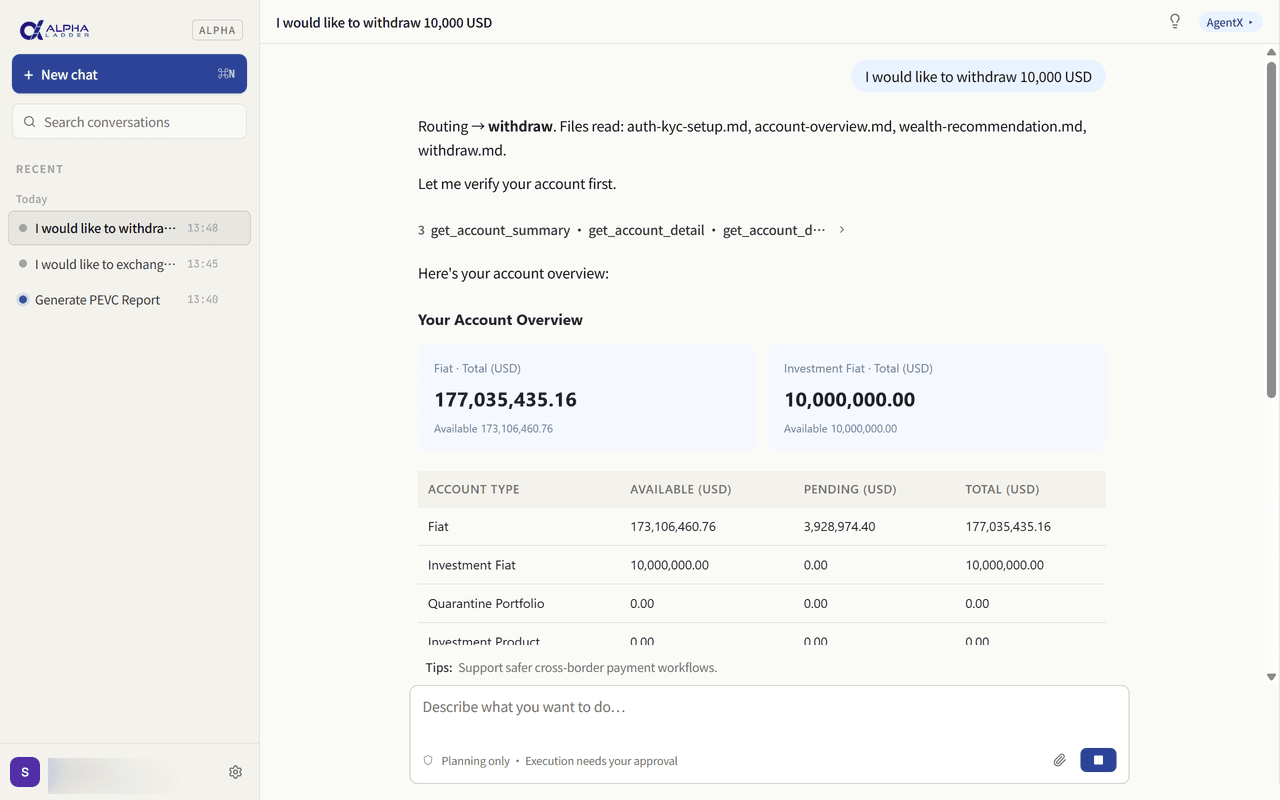The image size is (1280, 800).
Task: Start a New chat
Action: 129,74
